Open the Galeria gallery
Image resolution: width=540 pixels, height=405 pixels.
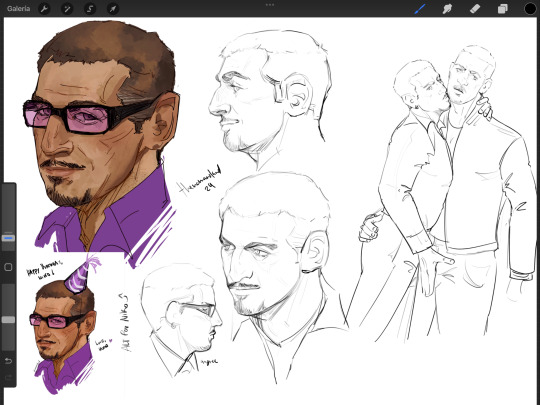pos(18,9)
